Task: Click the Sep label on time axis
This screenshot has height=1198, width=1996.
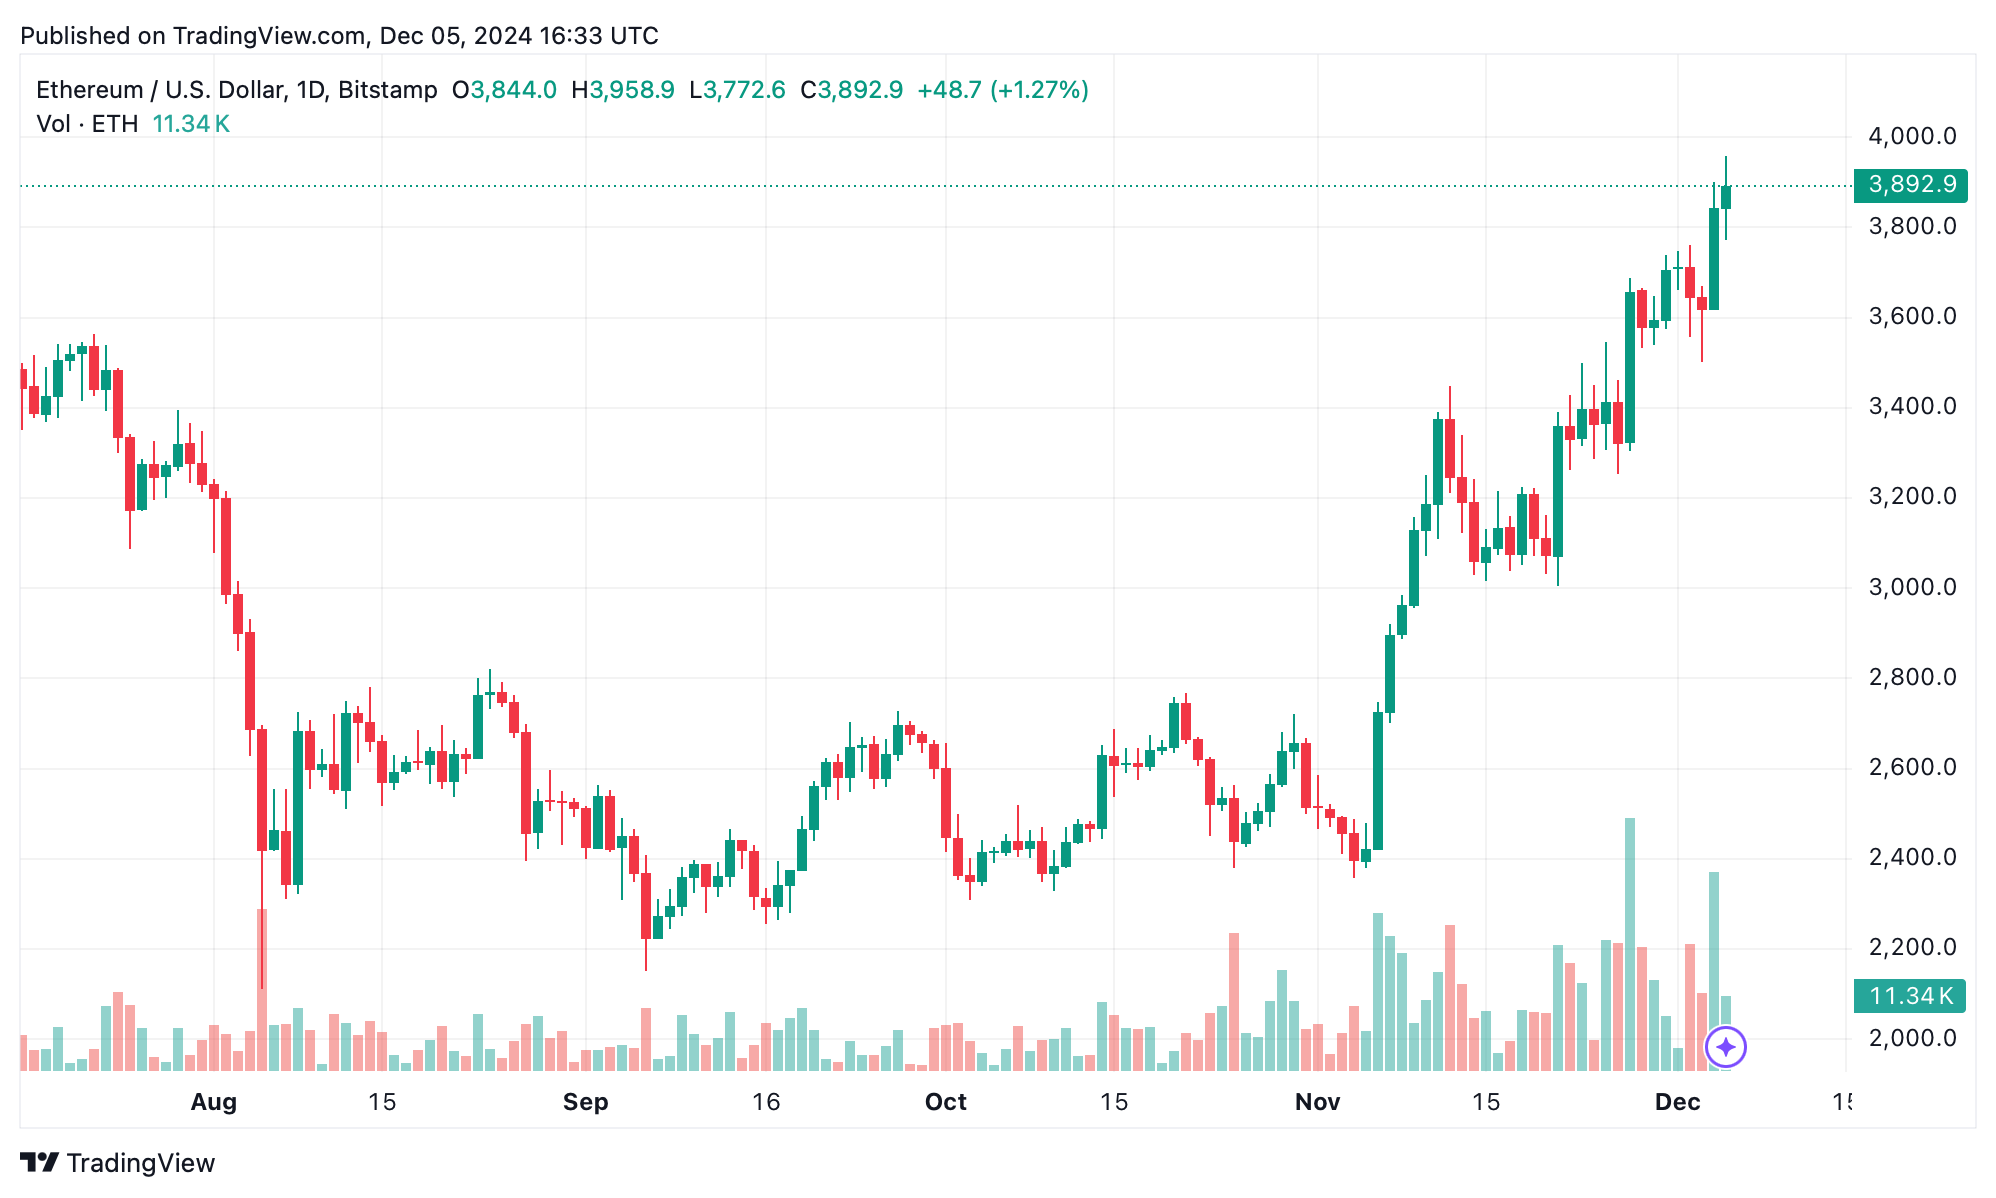Action: 585,1102
